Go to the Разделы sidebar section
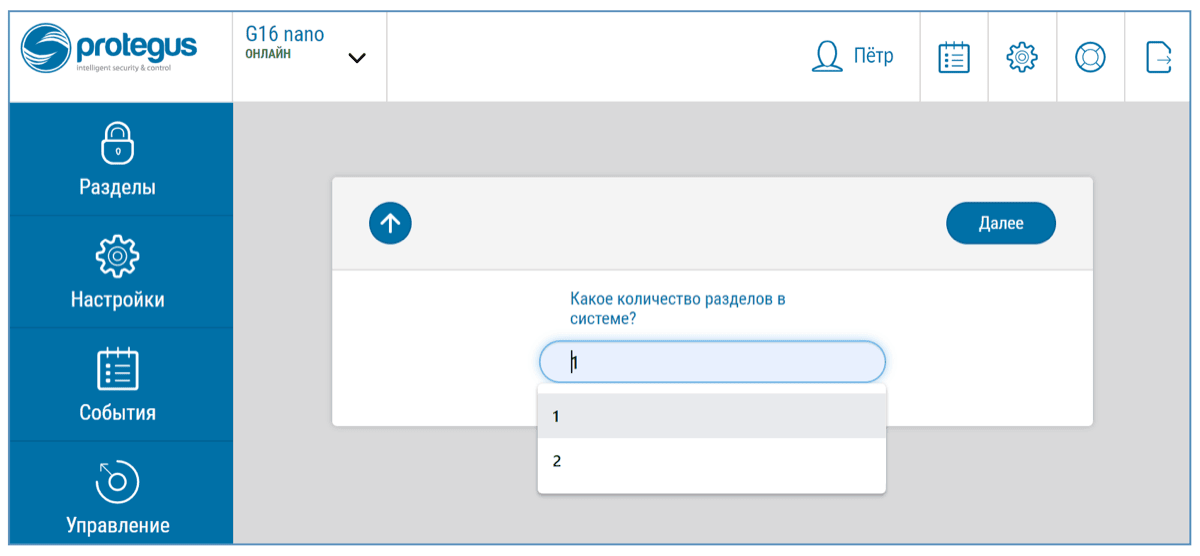1200x556 pixels. tap(117, 187)
